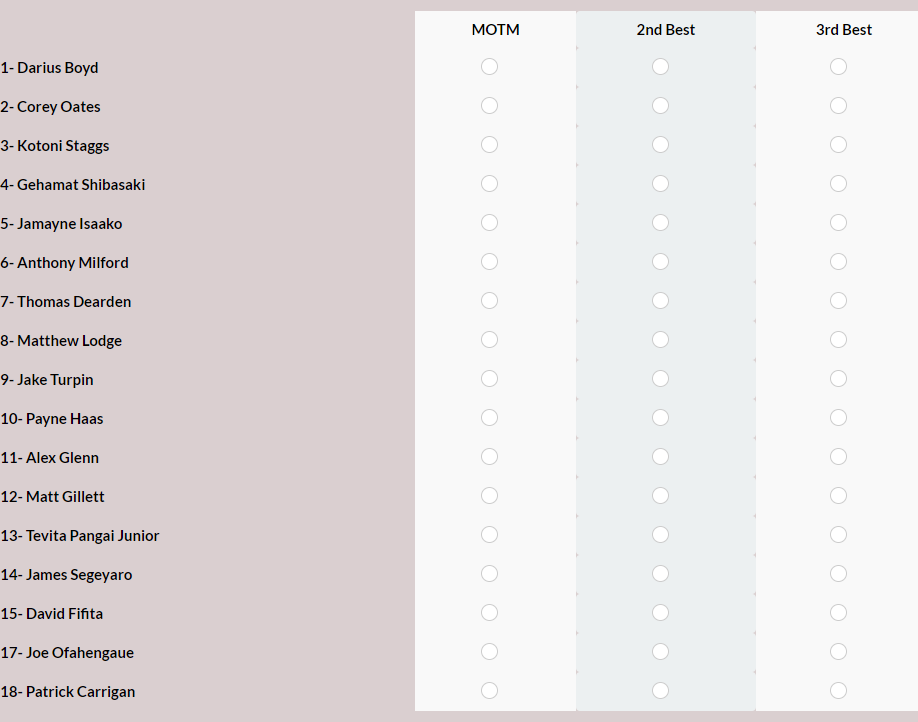
Task: Choose 2nd Best for Corey Oates
Action: click(660, 106)
